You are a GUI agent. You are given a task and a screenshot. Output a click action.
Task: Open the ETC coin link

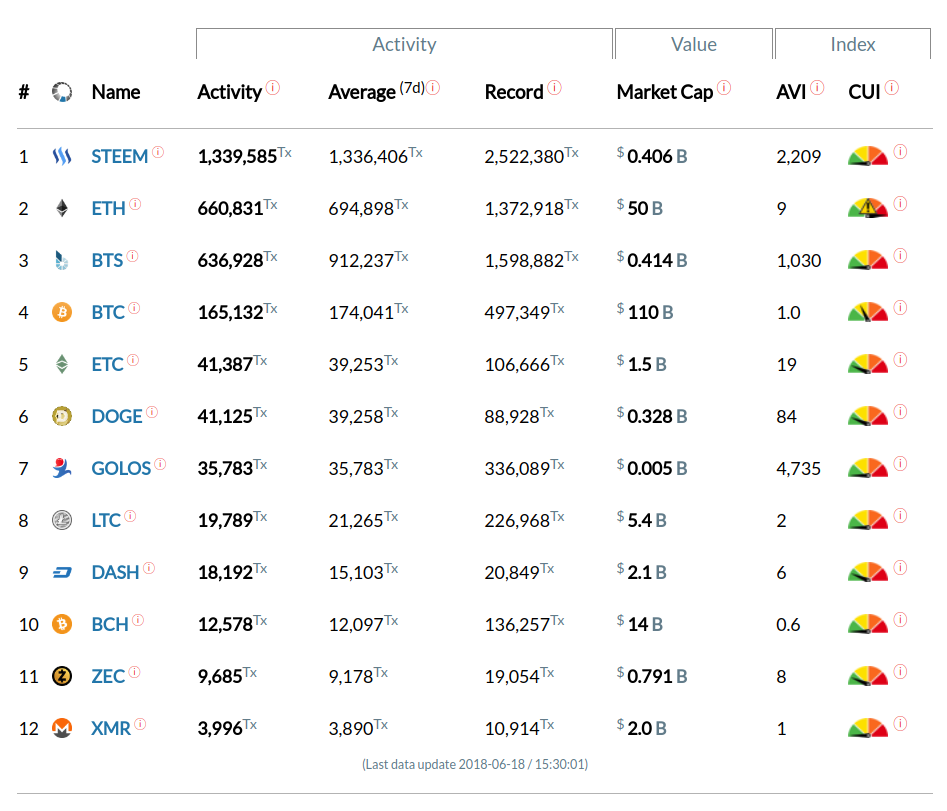pyautogui.click(x=108, y=365)
